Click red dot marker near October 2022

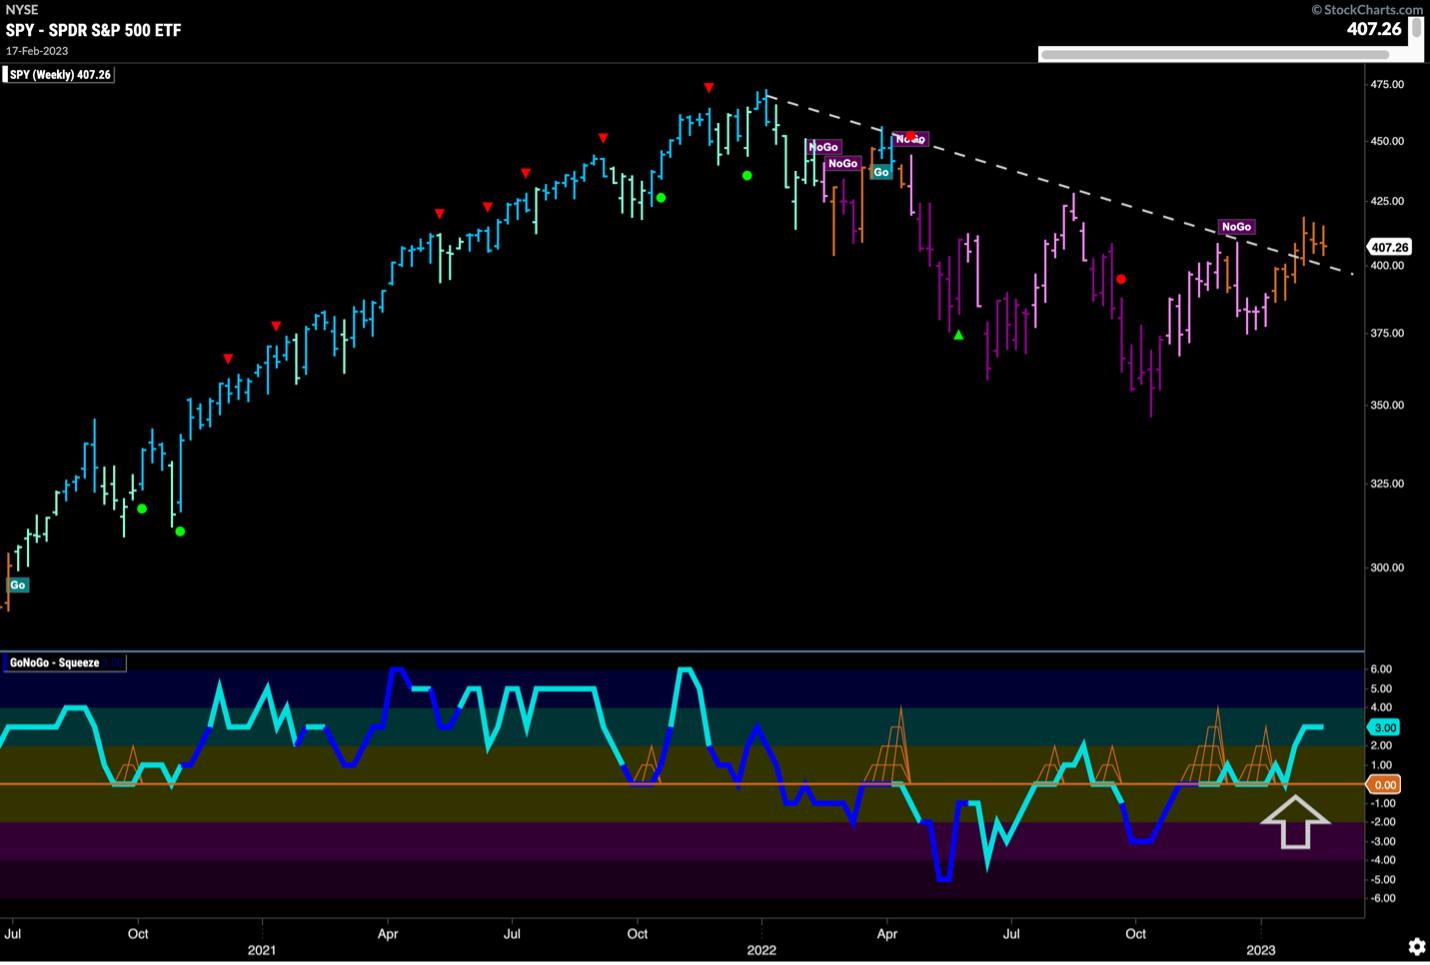[1121, 279]
